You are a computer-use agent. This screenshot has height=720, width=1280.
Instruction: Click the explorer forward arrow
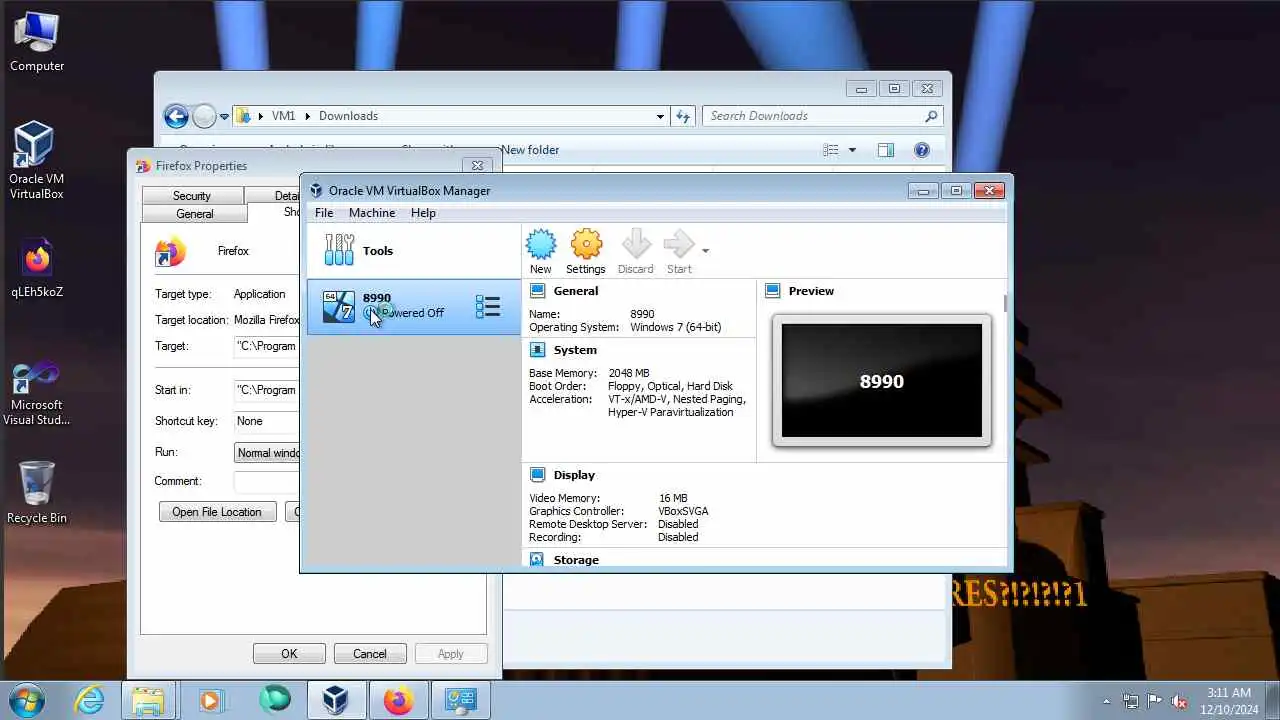coord(204,116)
